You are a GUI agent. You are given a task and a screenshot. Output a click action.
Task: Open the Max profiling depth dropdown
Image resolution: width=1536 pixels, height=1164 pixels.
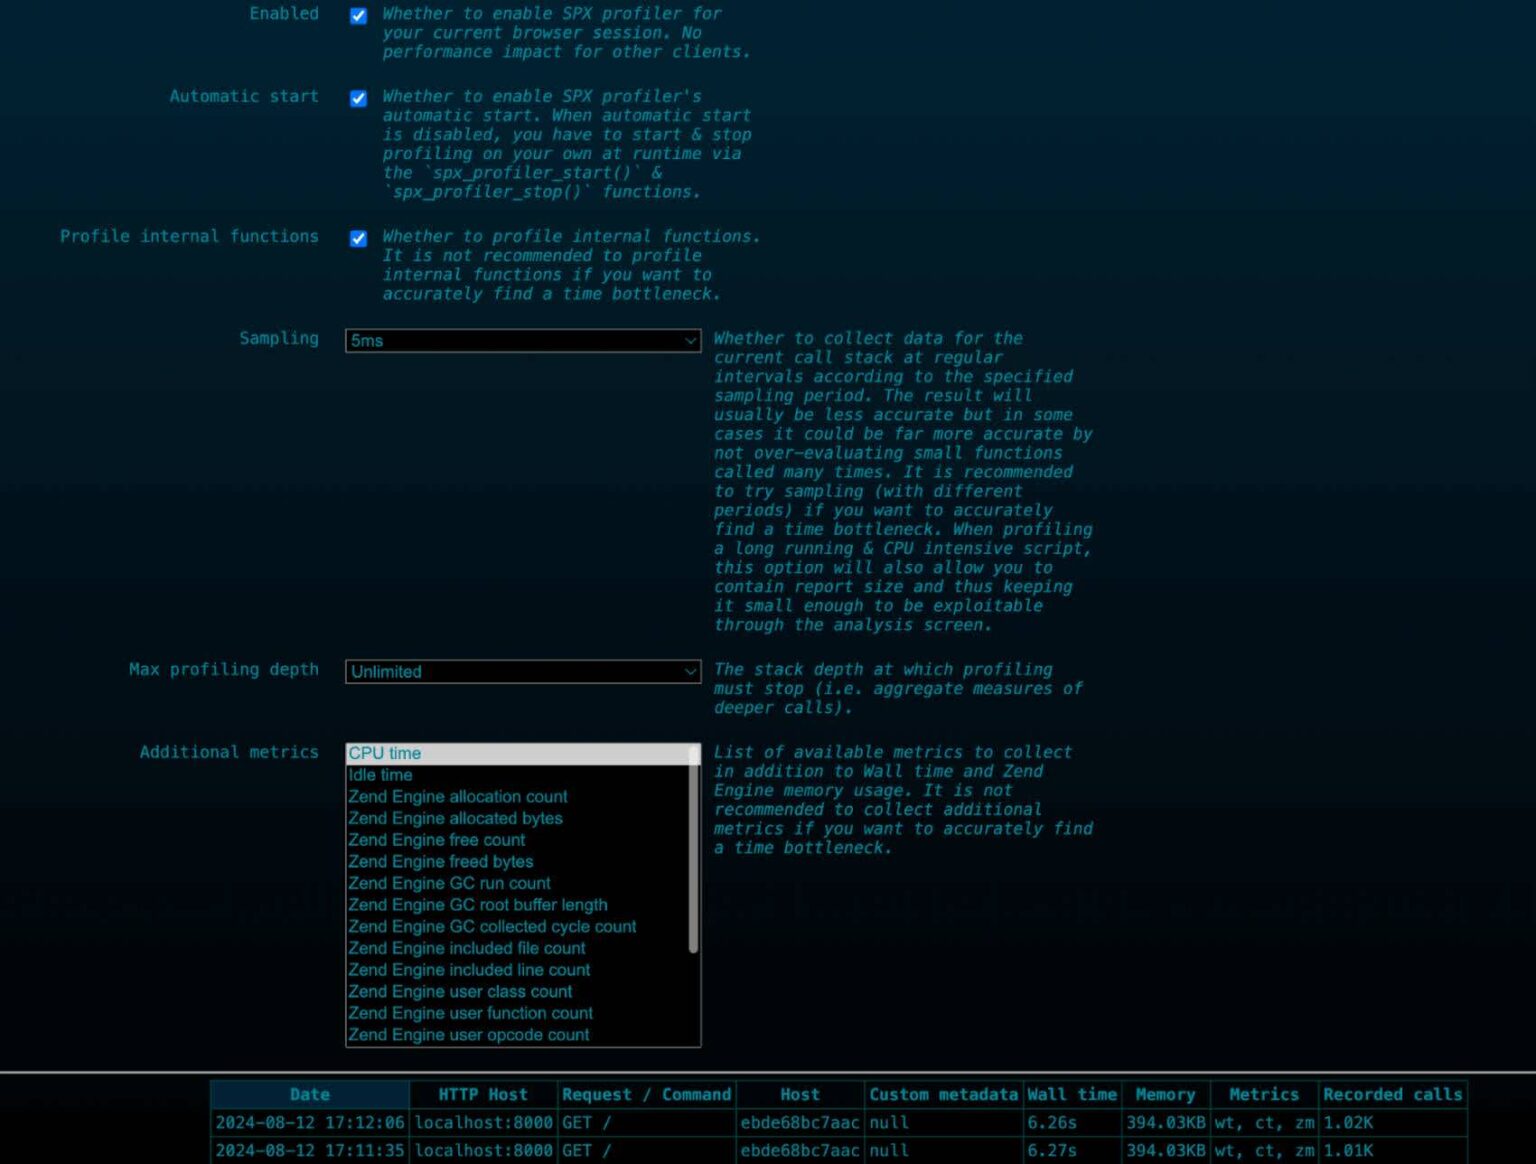522,671
